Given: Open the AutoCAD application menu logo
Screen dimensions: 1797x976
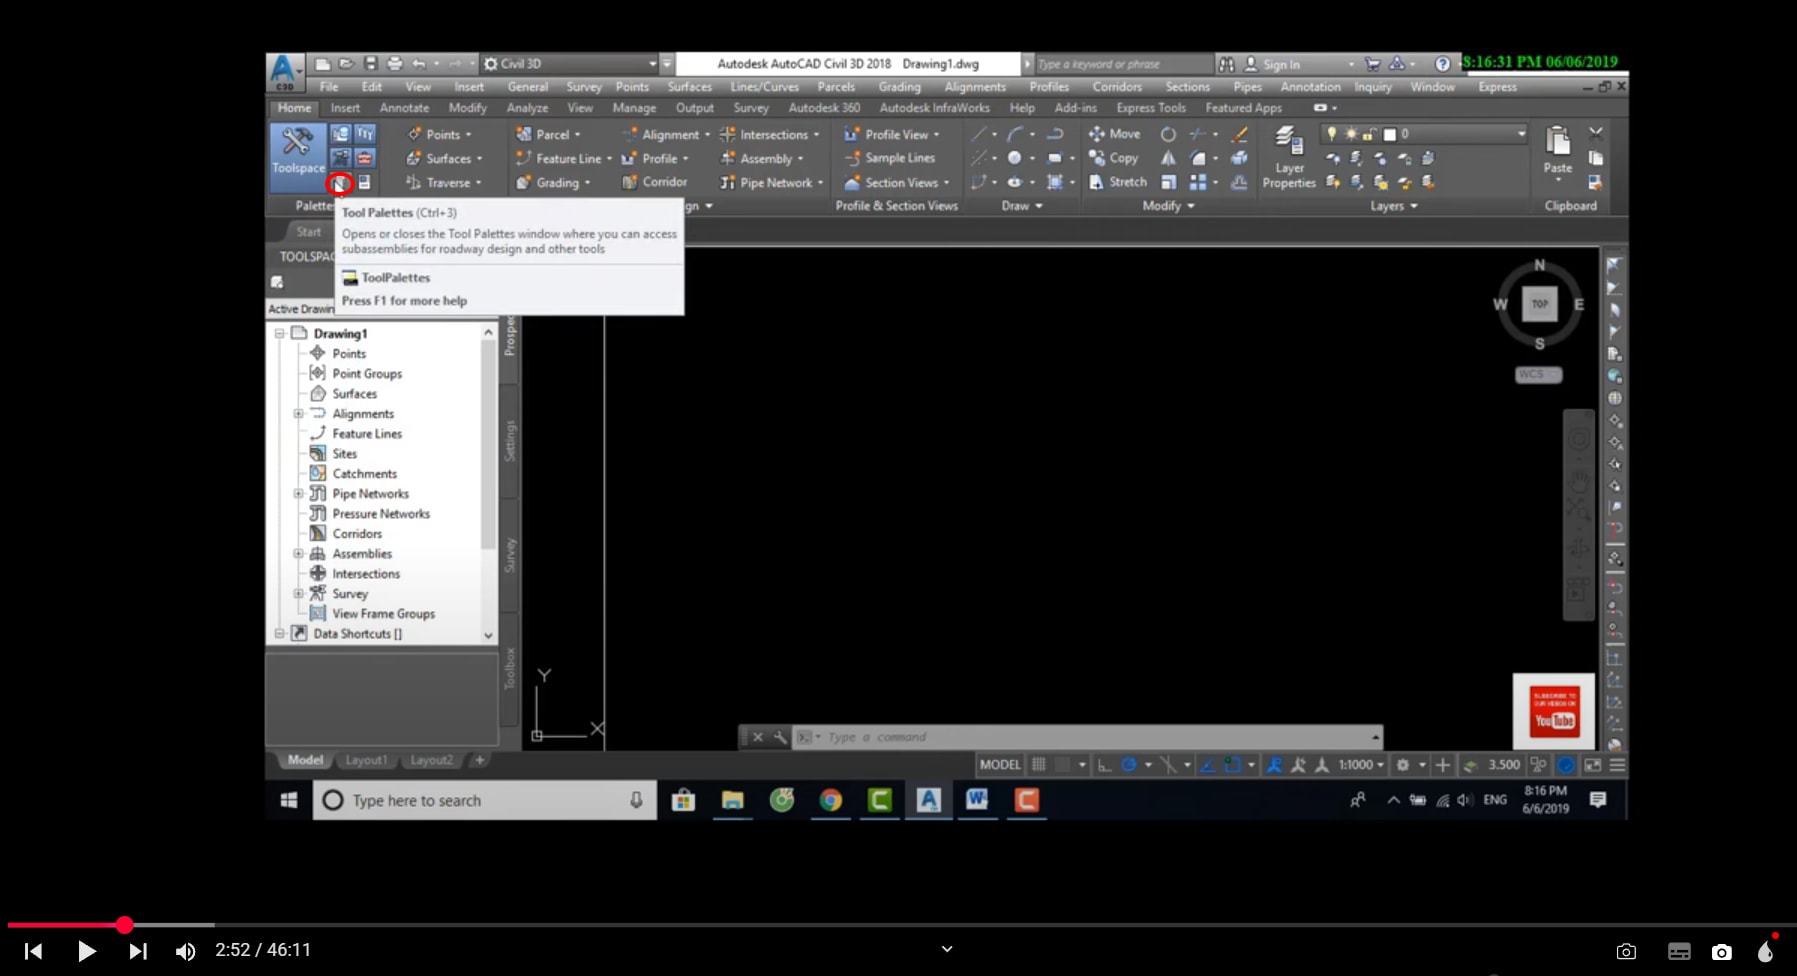Looking at the screenshot, I should pos(284,71).
